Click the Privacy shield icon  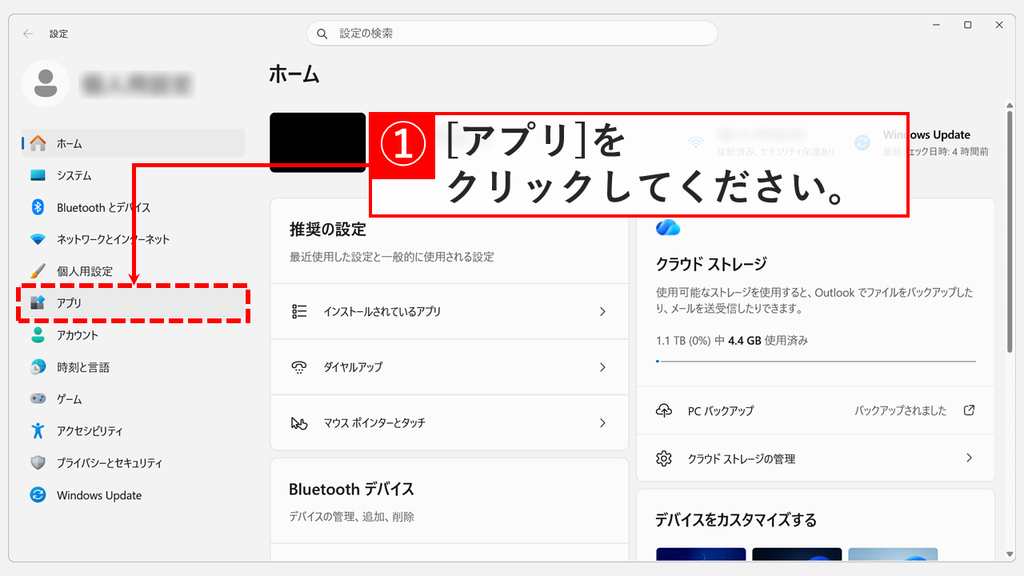(38, 462)
